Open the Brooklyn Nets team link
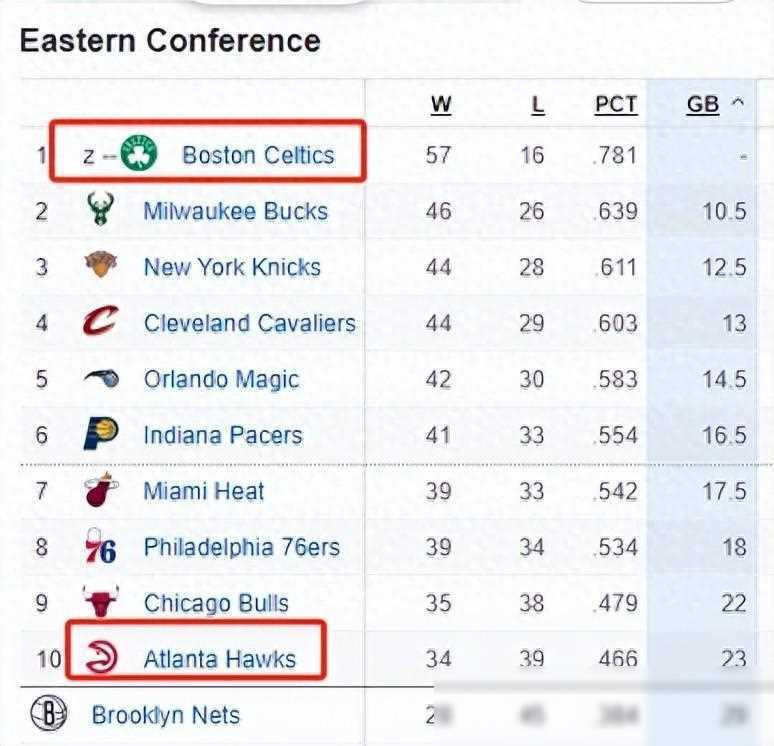774x746 pixels. pyautogui.click(x=166, y=715)
